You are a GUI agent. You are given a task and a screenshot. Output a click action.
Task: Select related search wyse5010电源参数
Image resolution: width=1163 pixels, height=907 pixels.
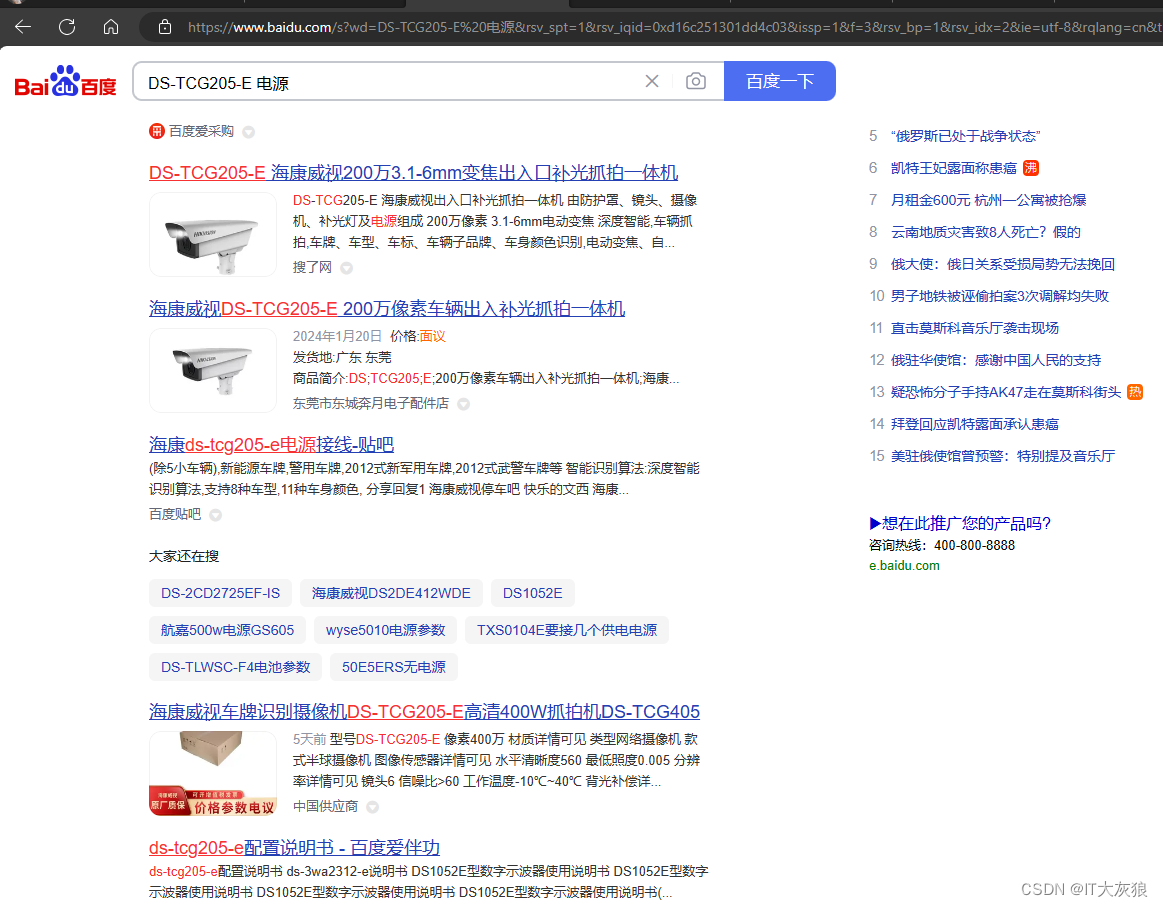pyautogui.click(x=386, y=630)
